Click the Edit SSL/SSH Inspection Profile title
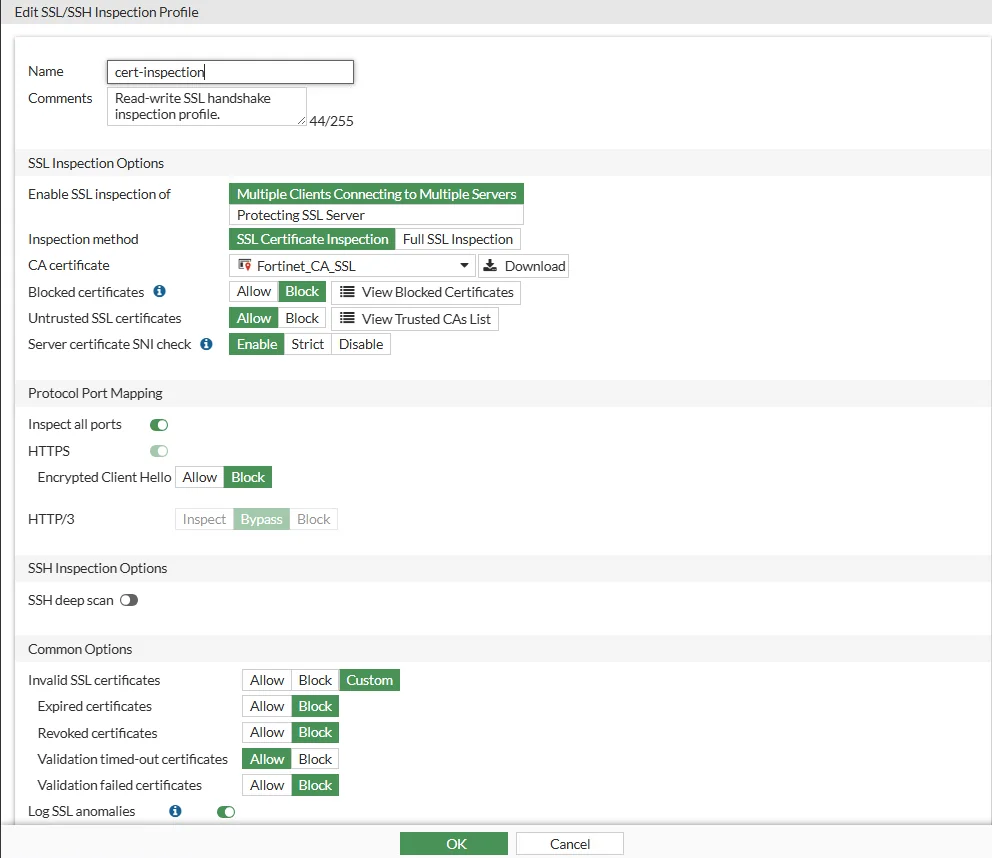The image size is (992, 858). click(x=106, y=12)
